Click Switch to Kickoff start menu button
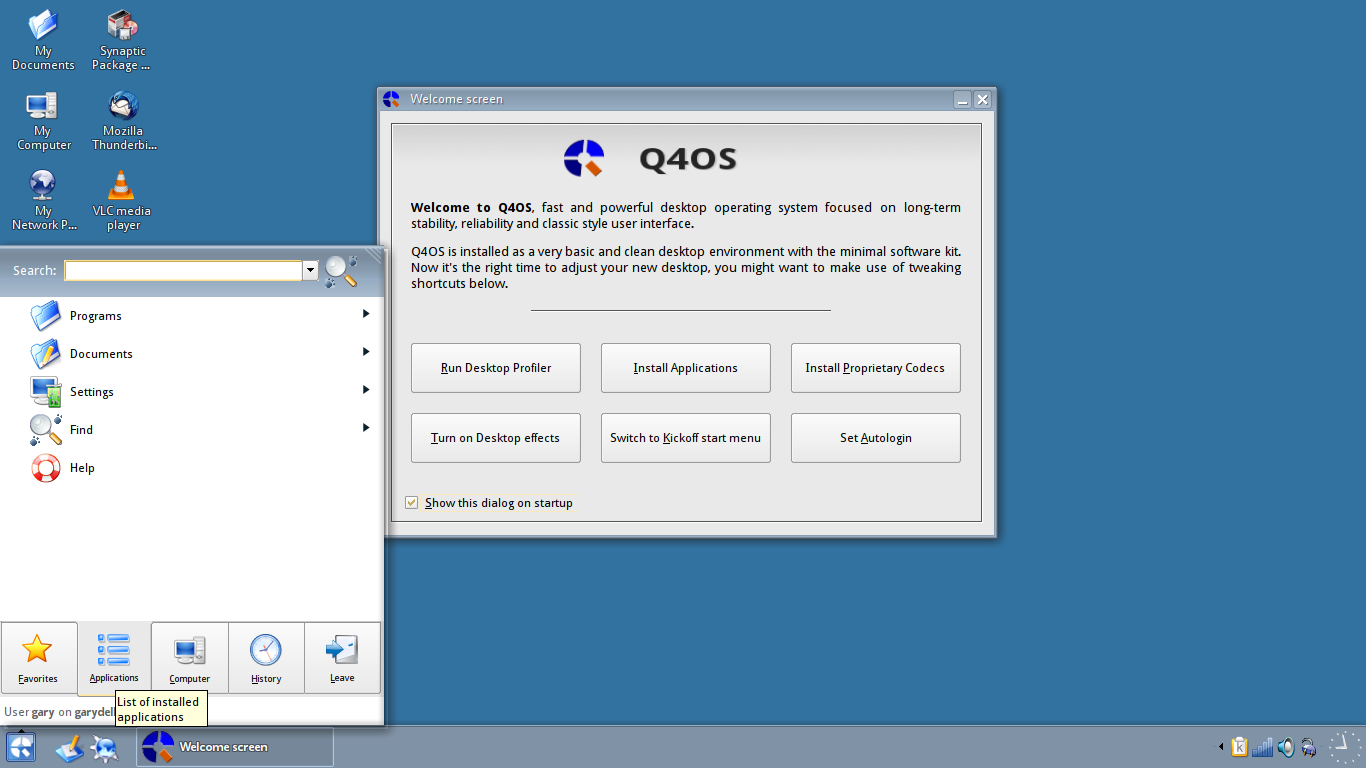The height and width of the screenshot is (768, 1366). (686, 438)
